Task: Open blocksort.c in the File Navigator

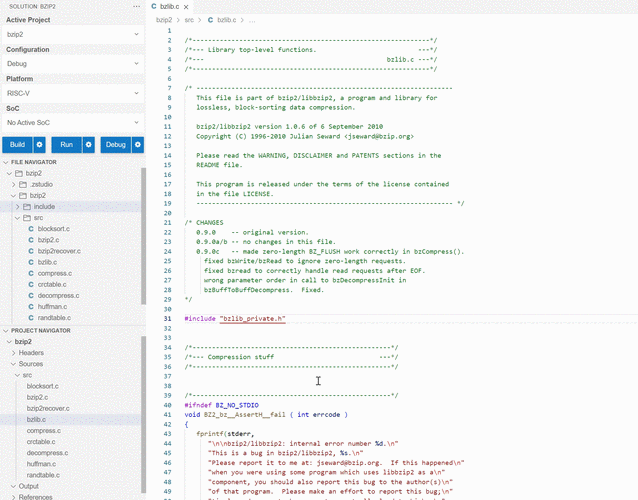Action: [53, 229]
